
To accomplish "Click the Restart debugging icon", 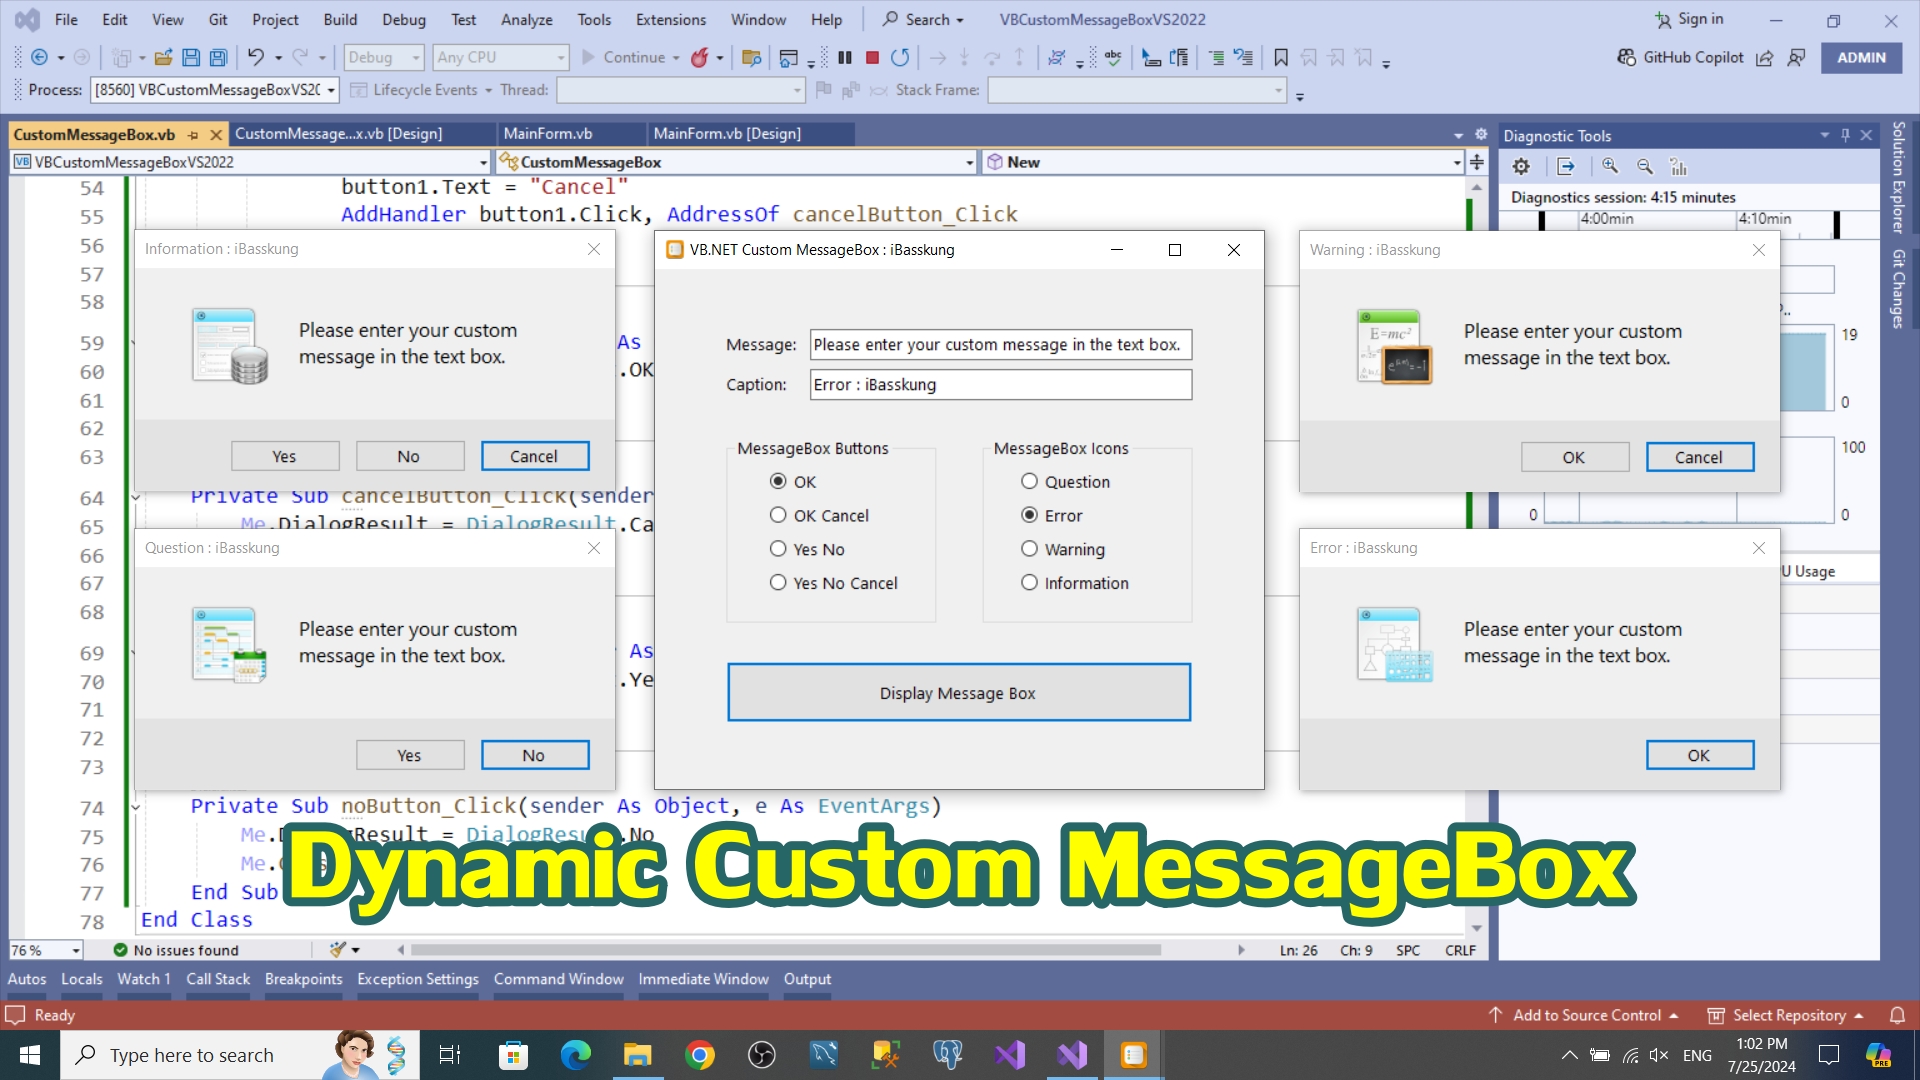I will click(900, 58).
